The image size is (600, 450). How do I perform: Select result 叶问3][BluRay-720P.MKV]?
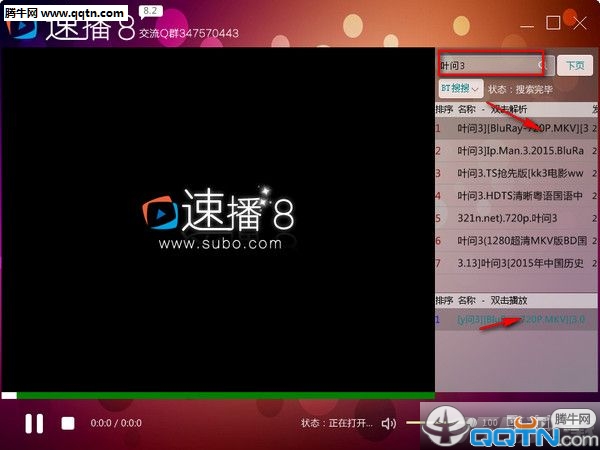tap(517, 128)
